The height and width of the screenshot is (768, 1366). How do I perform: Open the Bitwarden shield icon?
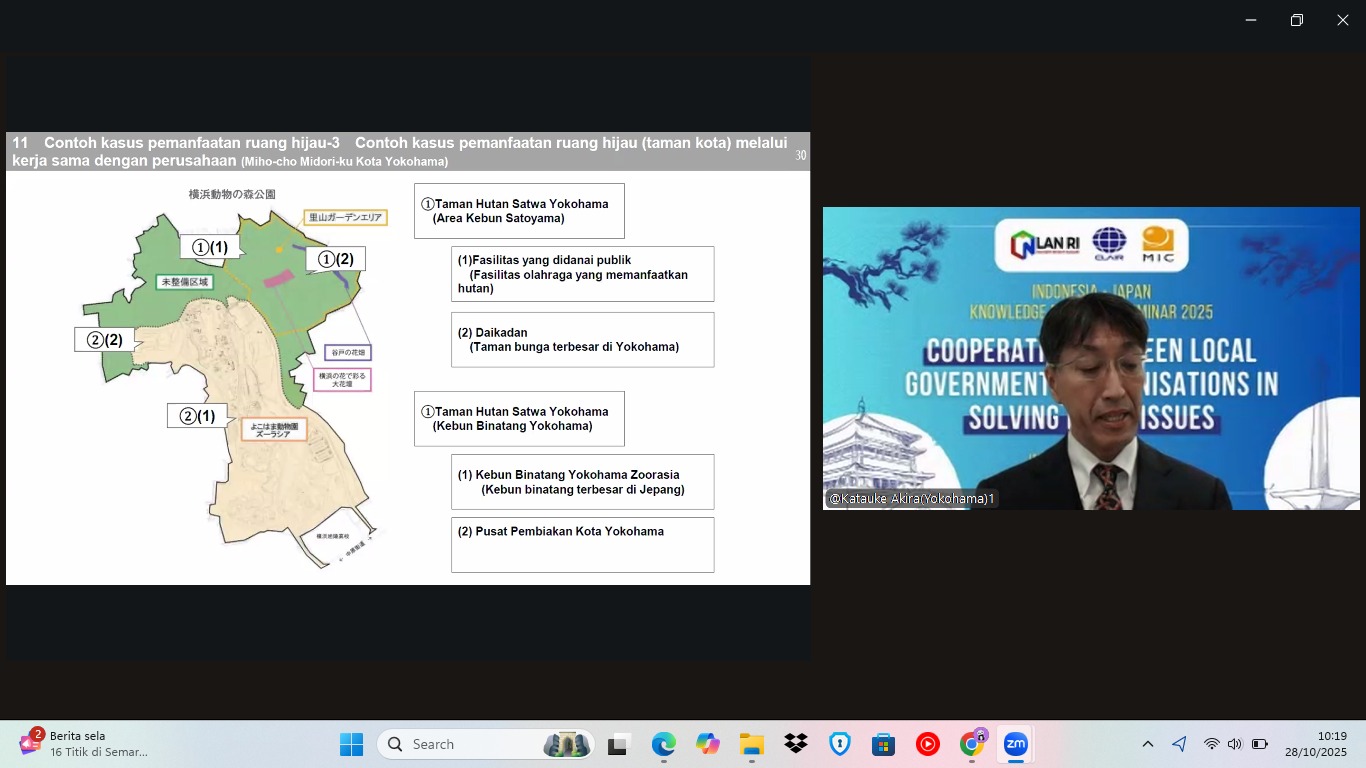pos(839,744)
